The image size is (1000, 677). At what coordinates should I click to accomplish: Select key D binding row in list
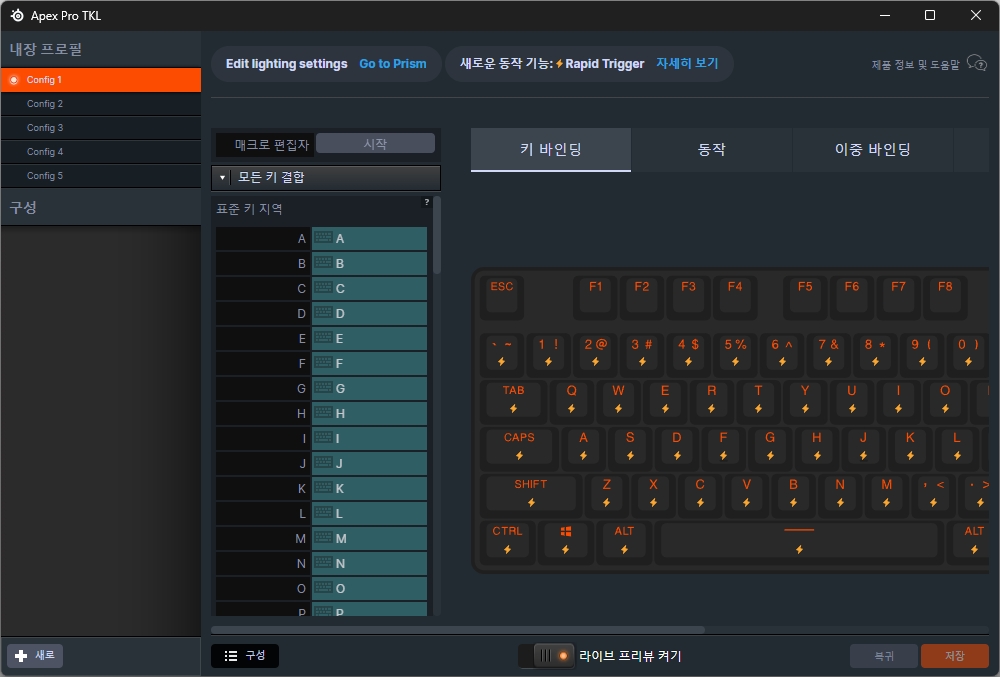[321, 314]
